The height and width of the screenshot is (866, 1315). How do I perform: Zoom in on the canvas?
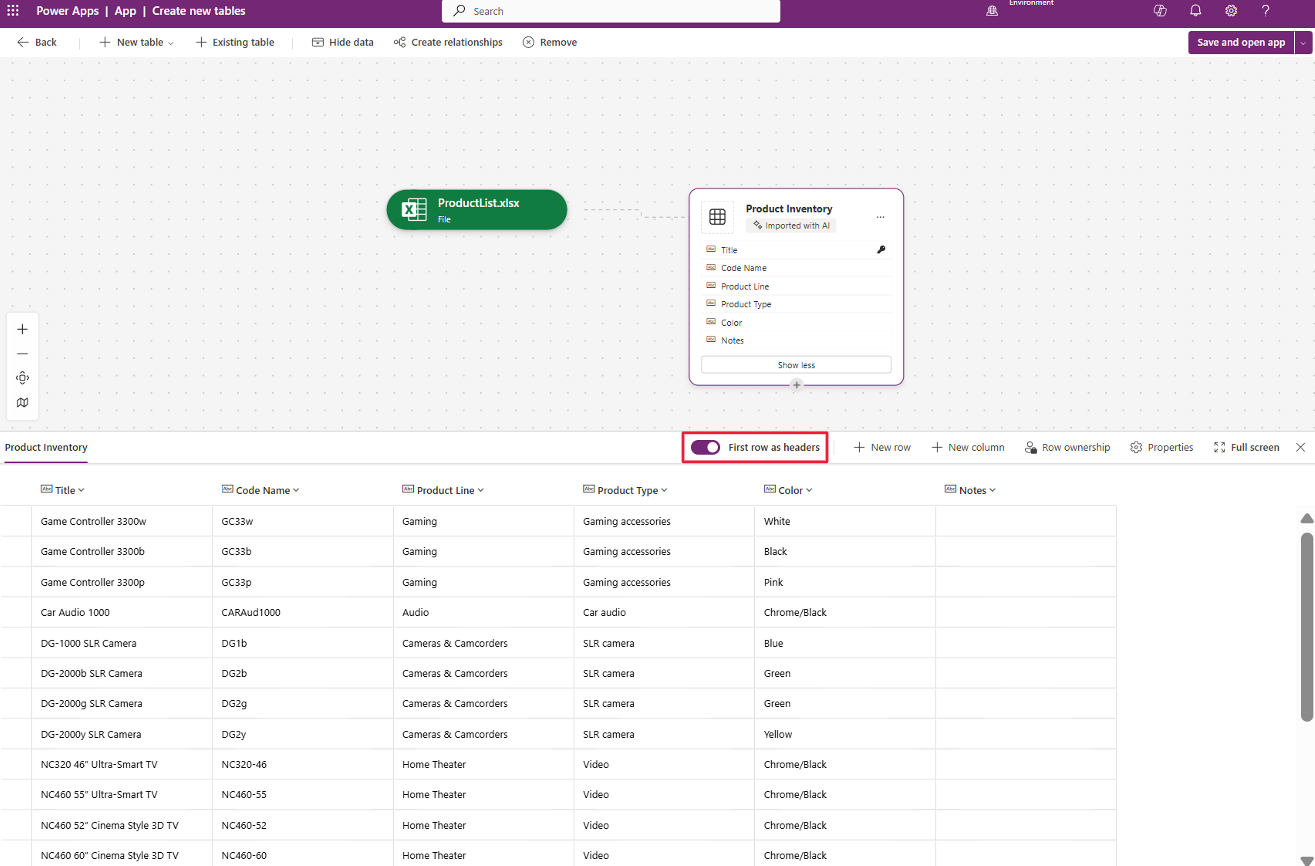[22, 328]
